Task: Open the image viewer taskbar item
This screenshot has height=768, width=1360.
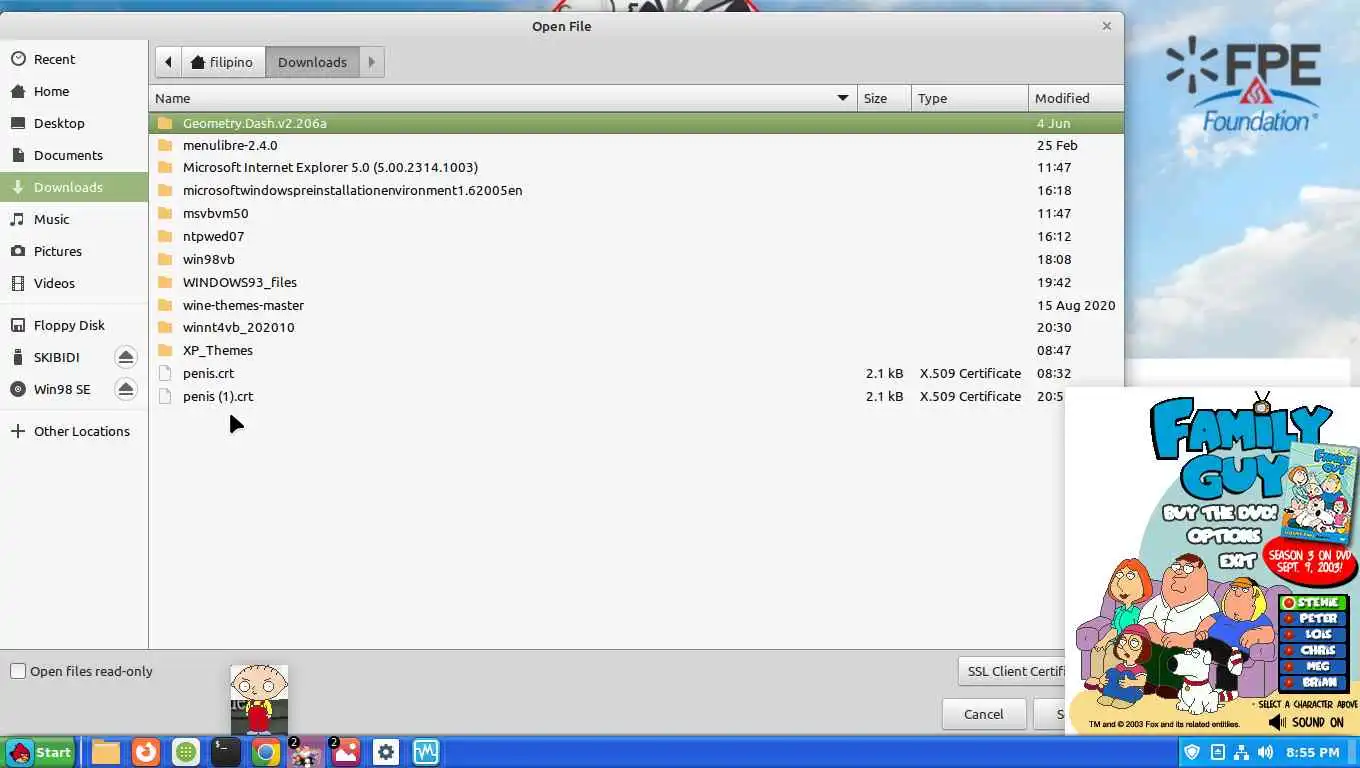Action: [345, 752]
